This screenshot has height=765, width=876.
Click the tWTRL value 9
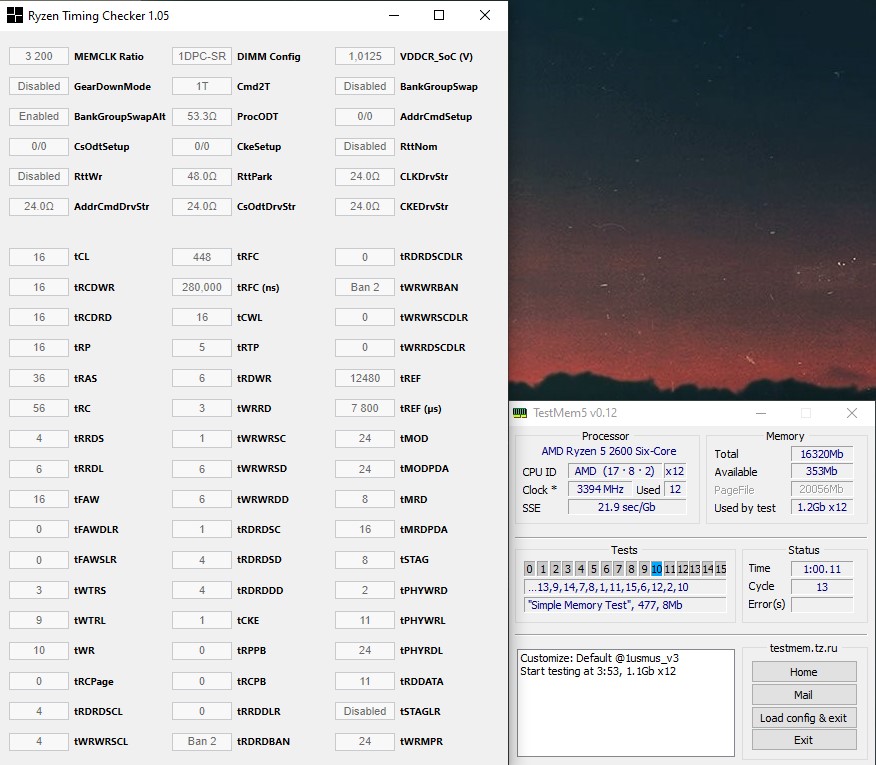coord(39,620)
